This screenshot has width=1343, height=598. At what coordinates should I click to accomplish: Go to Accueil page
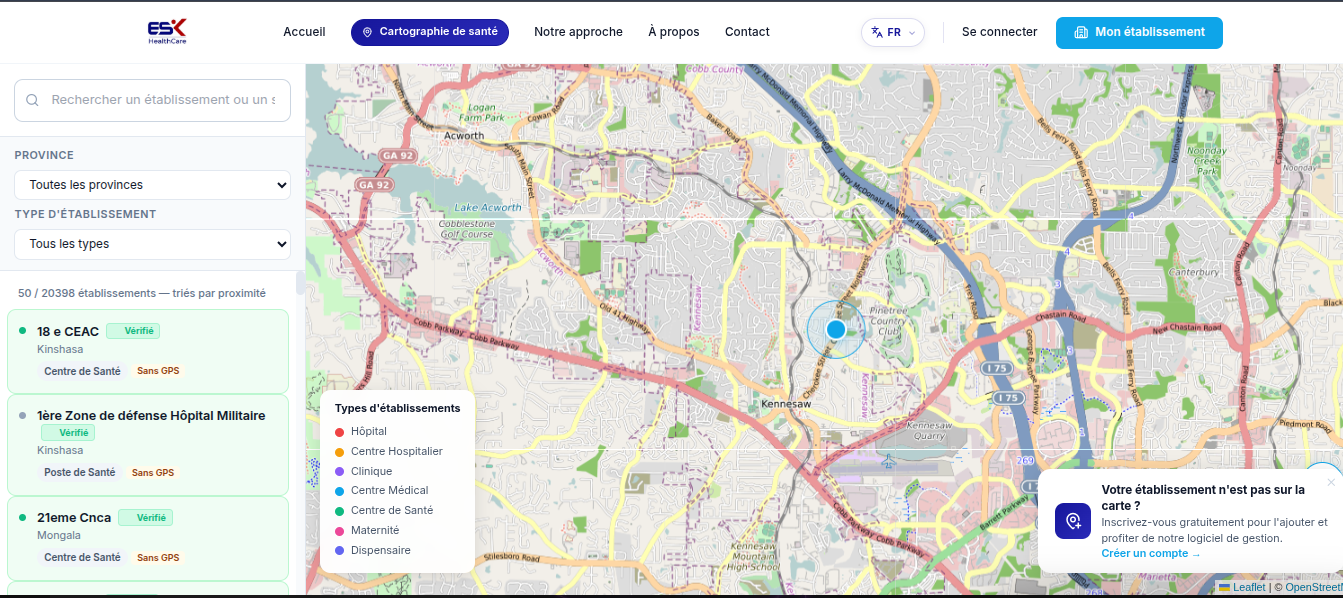pyautogui.click(x=304, y=32)
